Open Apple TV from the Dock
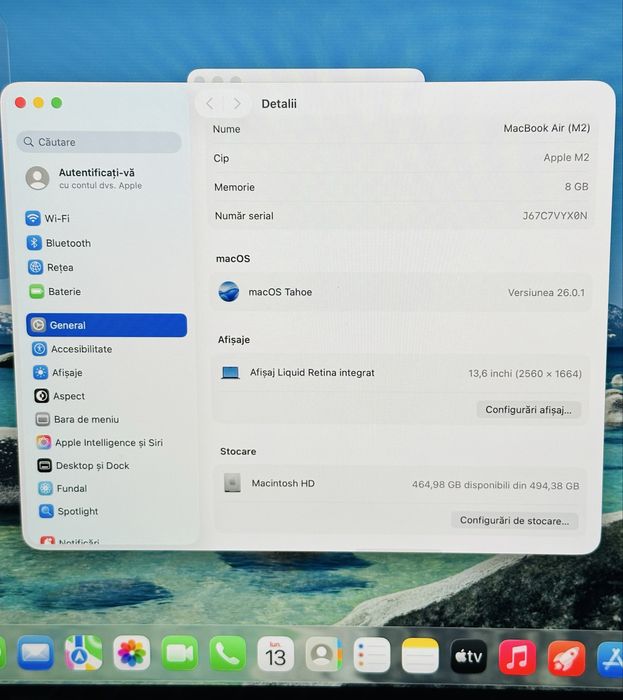The image size is (623, 700). pos(469,657)
